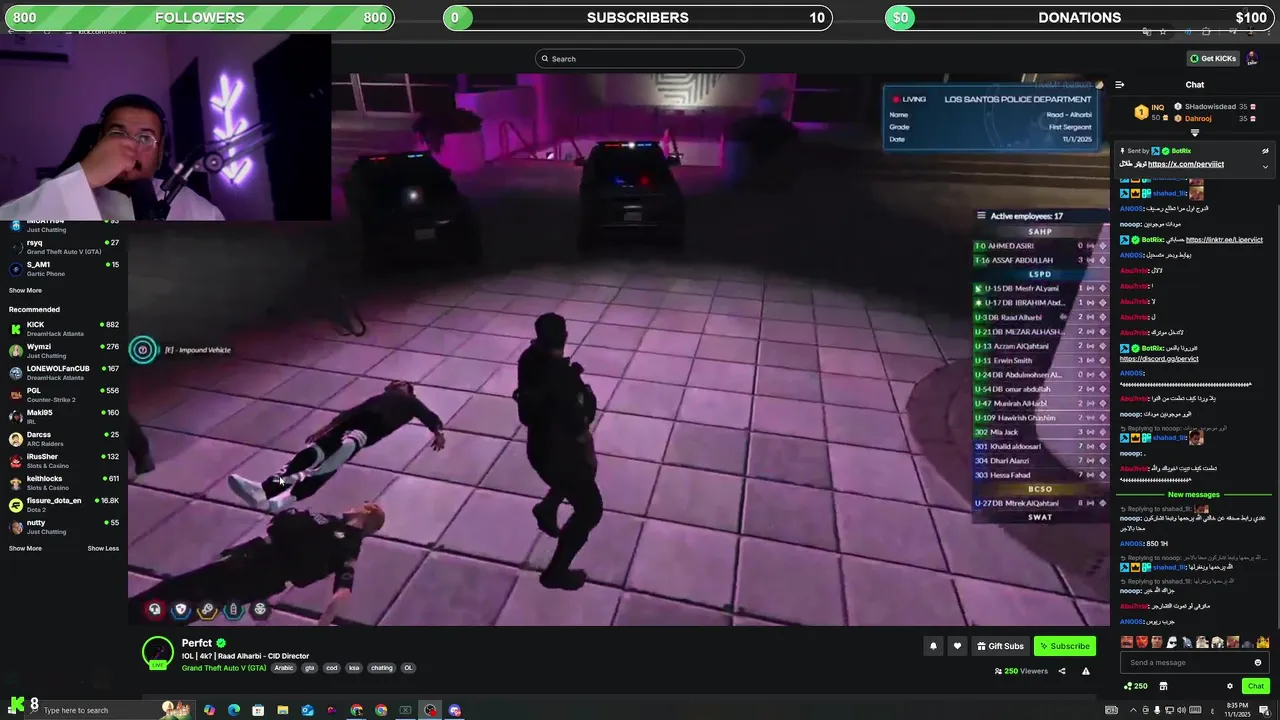Open recommended channel LONEWOLFanCUB
Screen dimensions: 1280x720
tap(64, 372)
